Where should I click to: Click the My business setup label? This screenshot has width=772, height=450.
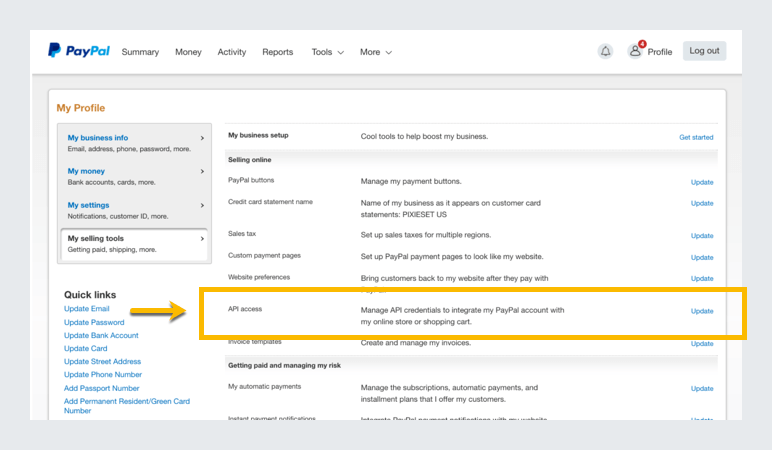click(x=258, y=135)
